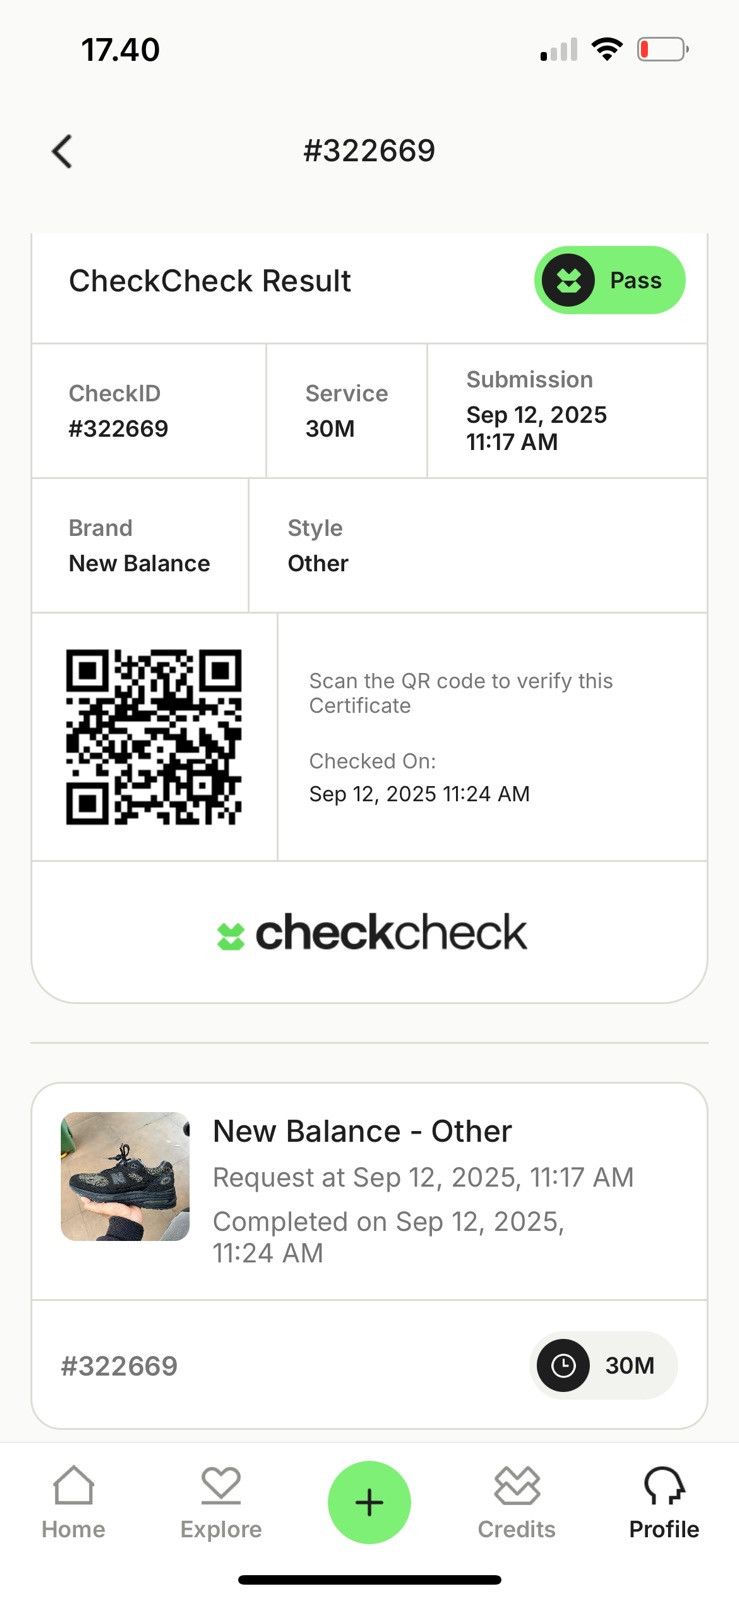Image resolution: width=739 pixels, height=1600 pixels.
Task: Tap the green plus button
Action: pos(369,1502)
